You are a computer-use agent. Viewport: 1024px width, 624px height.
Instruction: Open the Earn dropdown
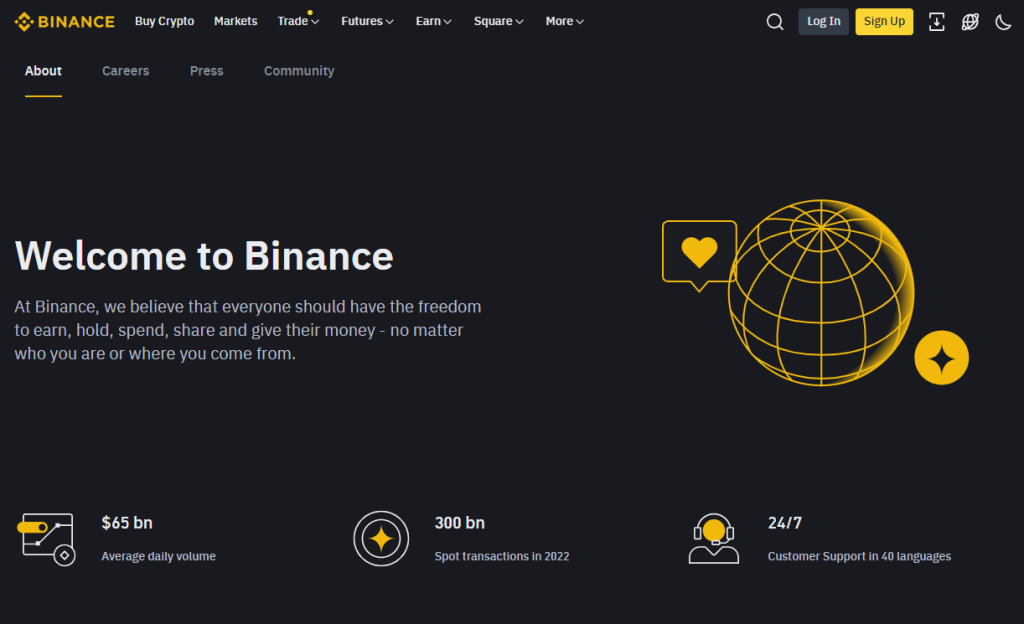pyautogui.click(x=432, y=21)
